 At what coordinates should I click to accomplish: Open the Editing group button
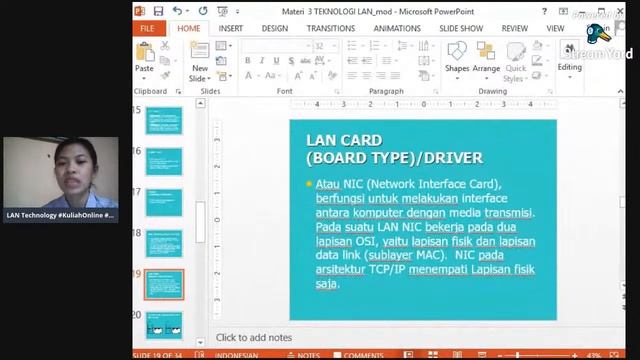(569, 60)
